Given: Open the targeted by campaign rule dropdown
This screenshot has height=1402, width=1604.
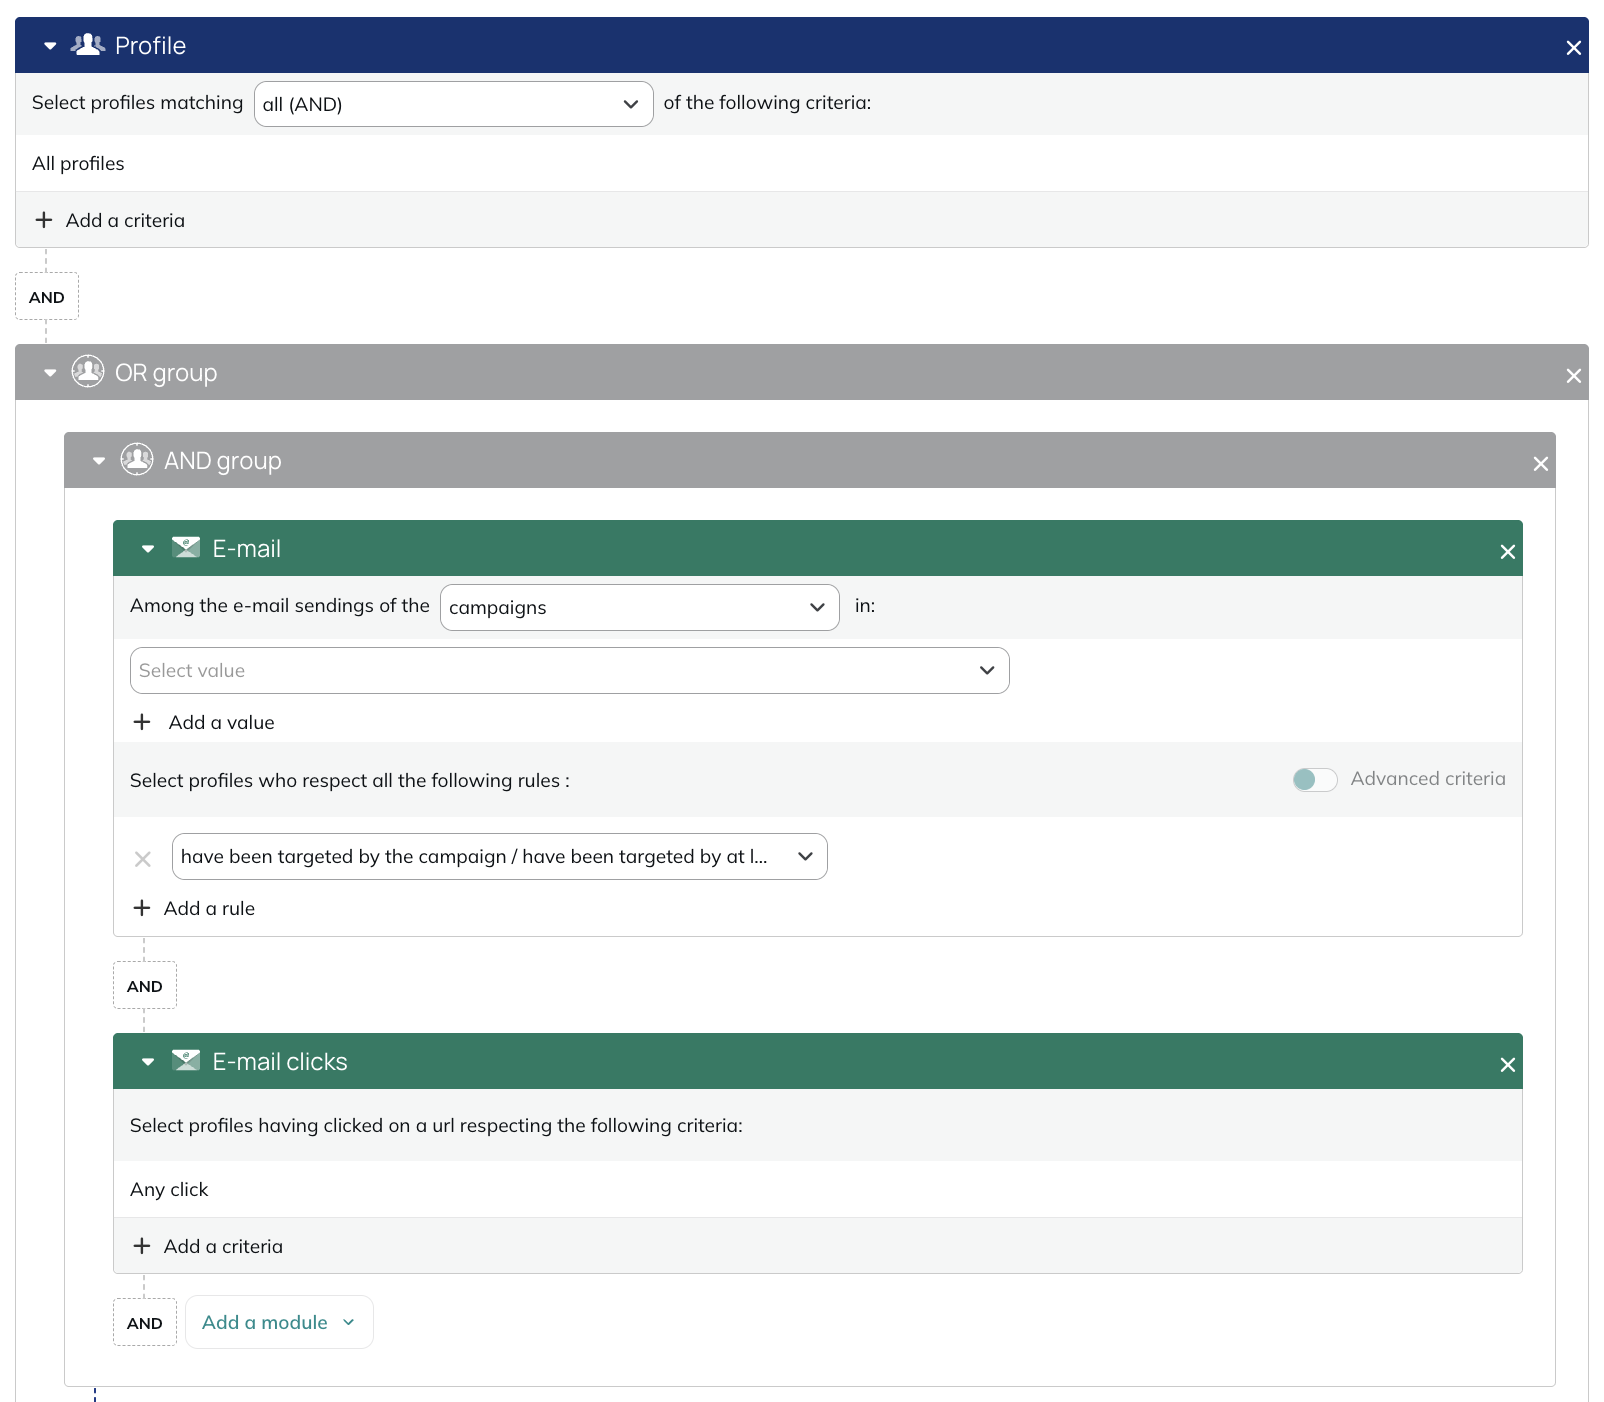Looking at the screenshot, I should (500, 856).
